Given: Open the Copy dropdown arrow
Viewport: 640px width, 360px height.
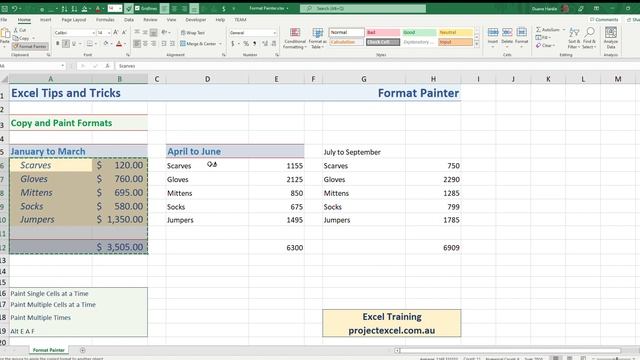Looking at the screenshot, I should coord(33,38).
